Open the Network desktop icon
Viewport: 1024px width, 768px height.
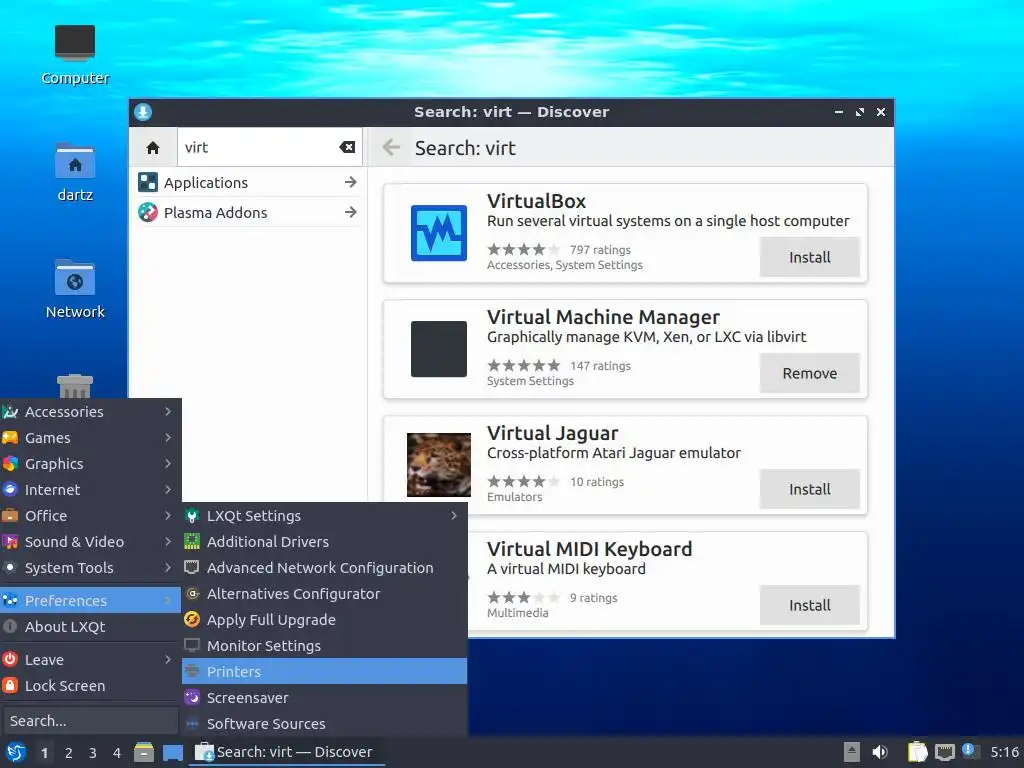tap(75, 278)
